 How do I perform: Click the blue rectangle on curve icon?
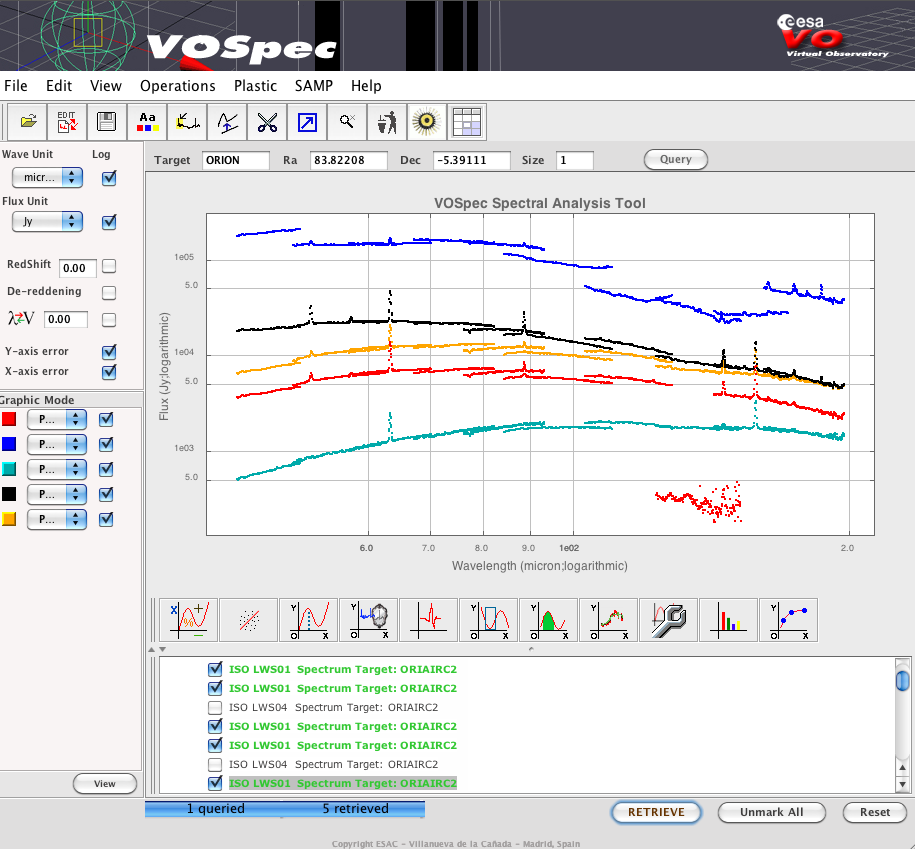point(488,620)
